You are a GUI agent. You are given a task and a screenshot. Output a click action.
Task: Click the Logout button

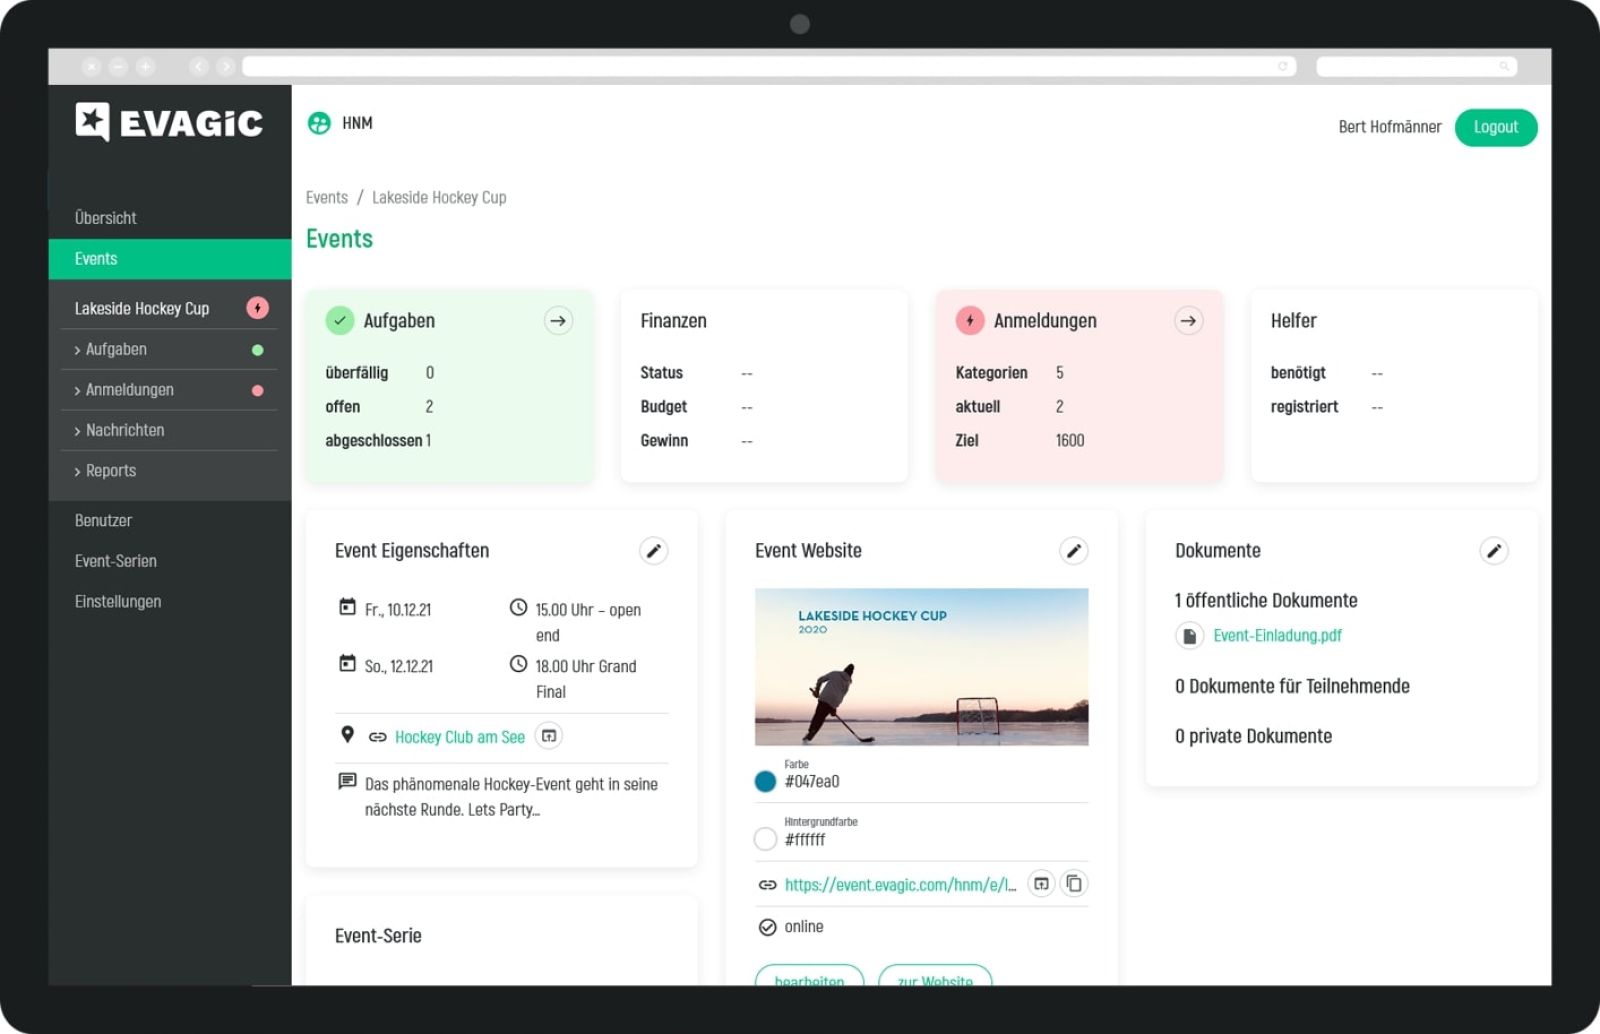[1495, 127]
